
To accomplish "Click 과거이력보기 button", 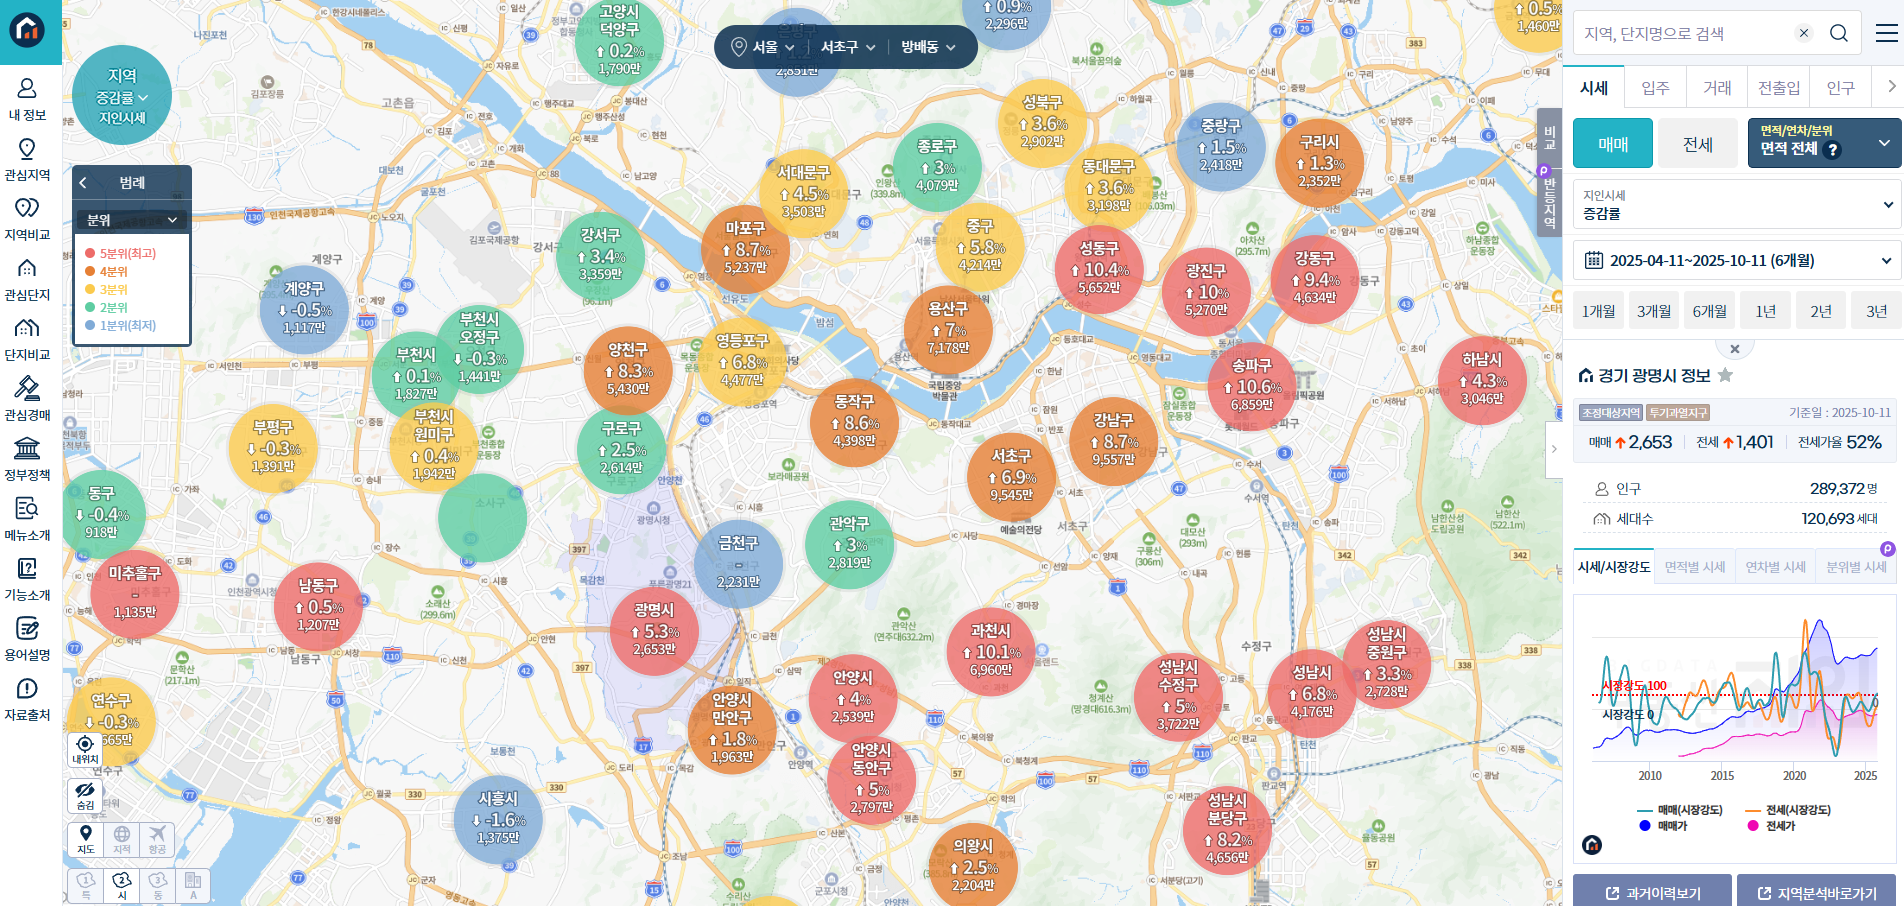I will (x=1652, y=892).
